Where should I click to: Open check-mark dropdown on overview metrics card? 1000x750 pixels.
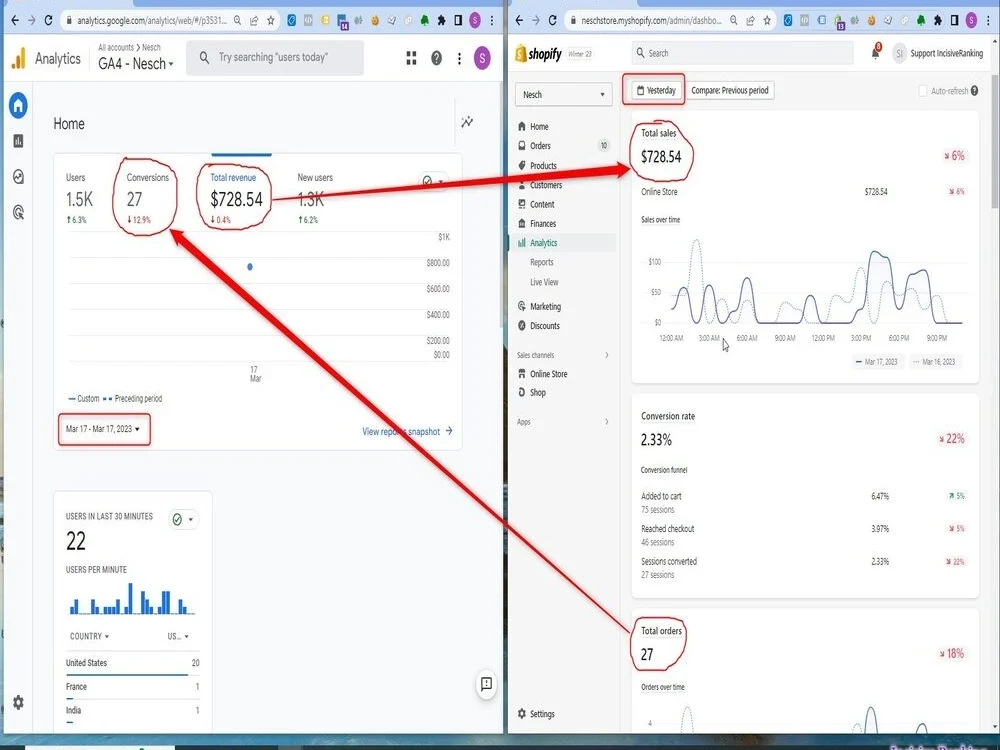[433, 181]
